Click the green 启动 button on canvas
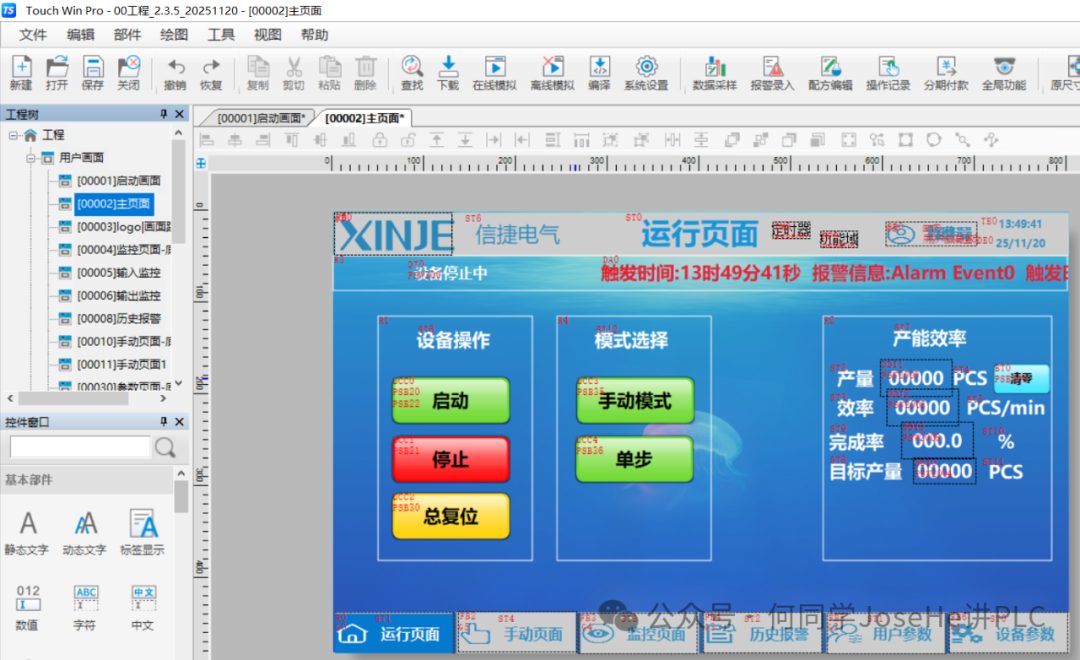The image size is (1080, 660). (450, 400)
